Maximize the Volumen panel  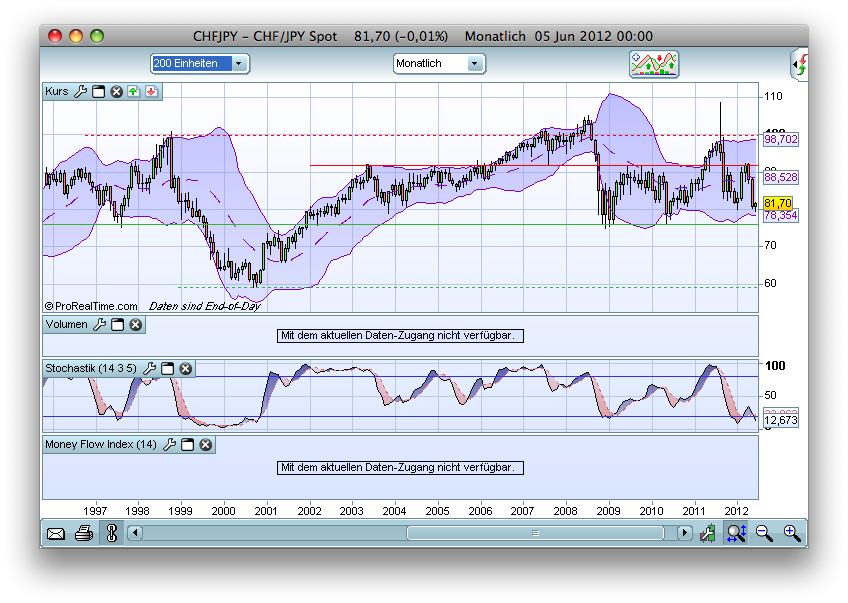[117, 324]
